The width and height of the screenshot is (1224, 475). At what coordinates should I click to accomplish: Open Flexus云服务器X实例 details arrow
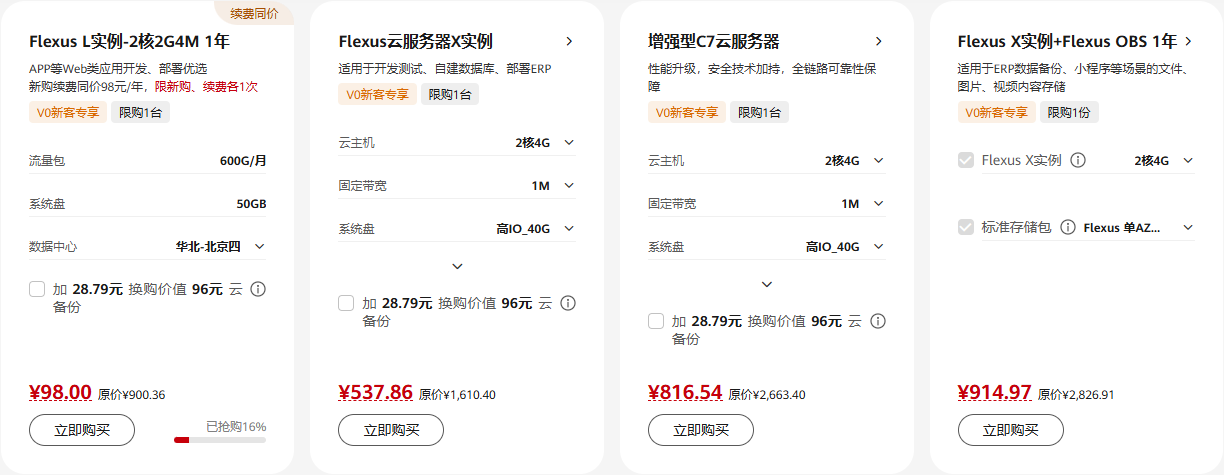(x=569, y=41)
